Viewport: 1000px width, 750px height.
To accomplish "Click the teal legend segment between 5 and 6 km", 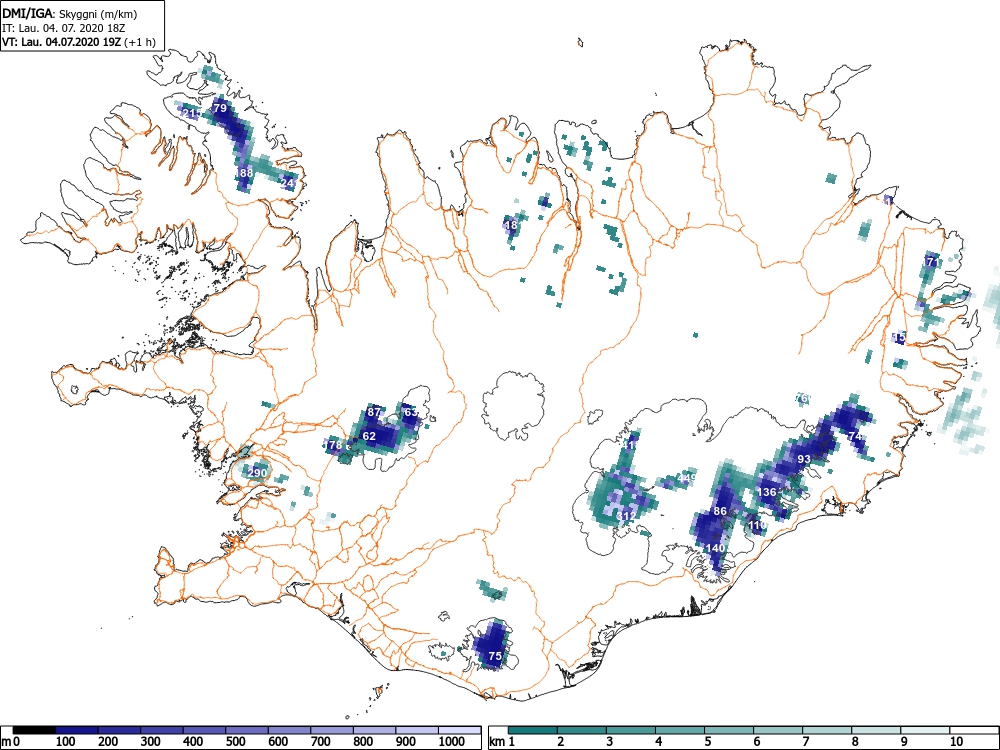I will (x=729, y=730).
